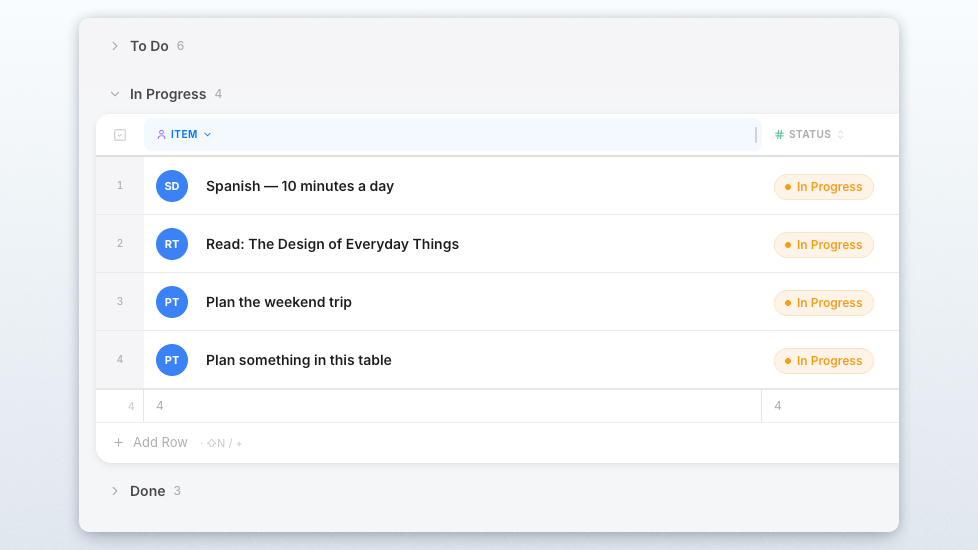Click row number 3
Viewport: 978px width, 550px height.
point(120,301)
